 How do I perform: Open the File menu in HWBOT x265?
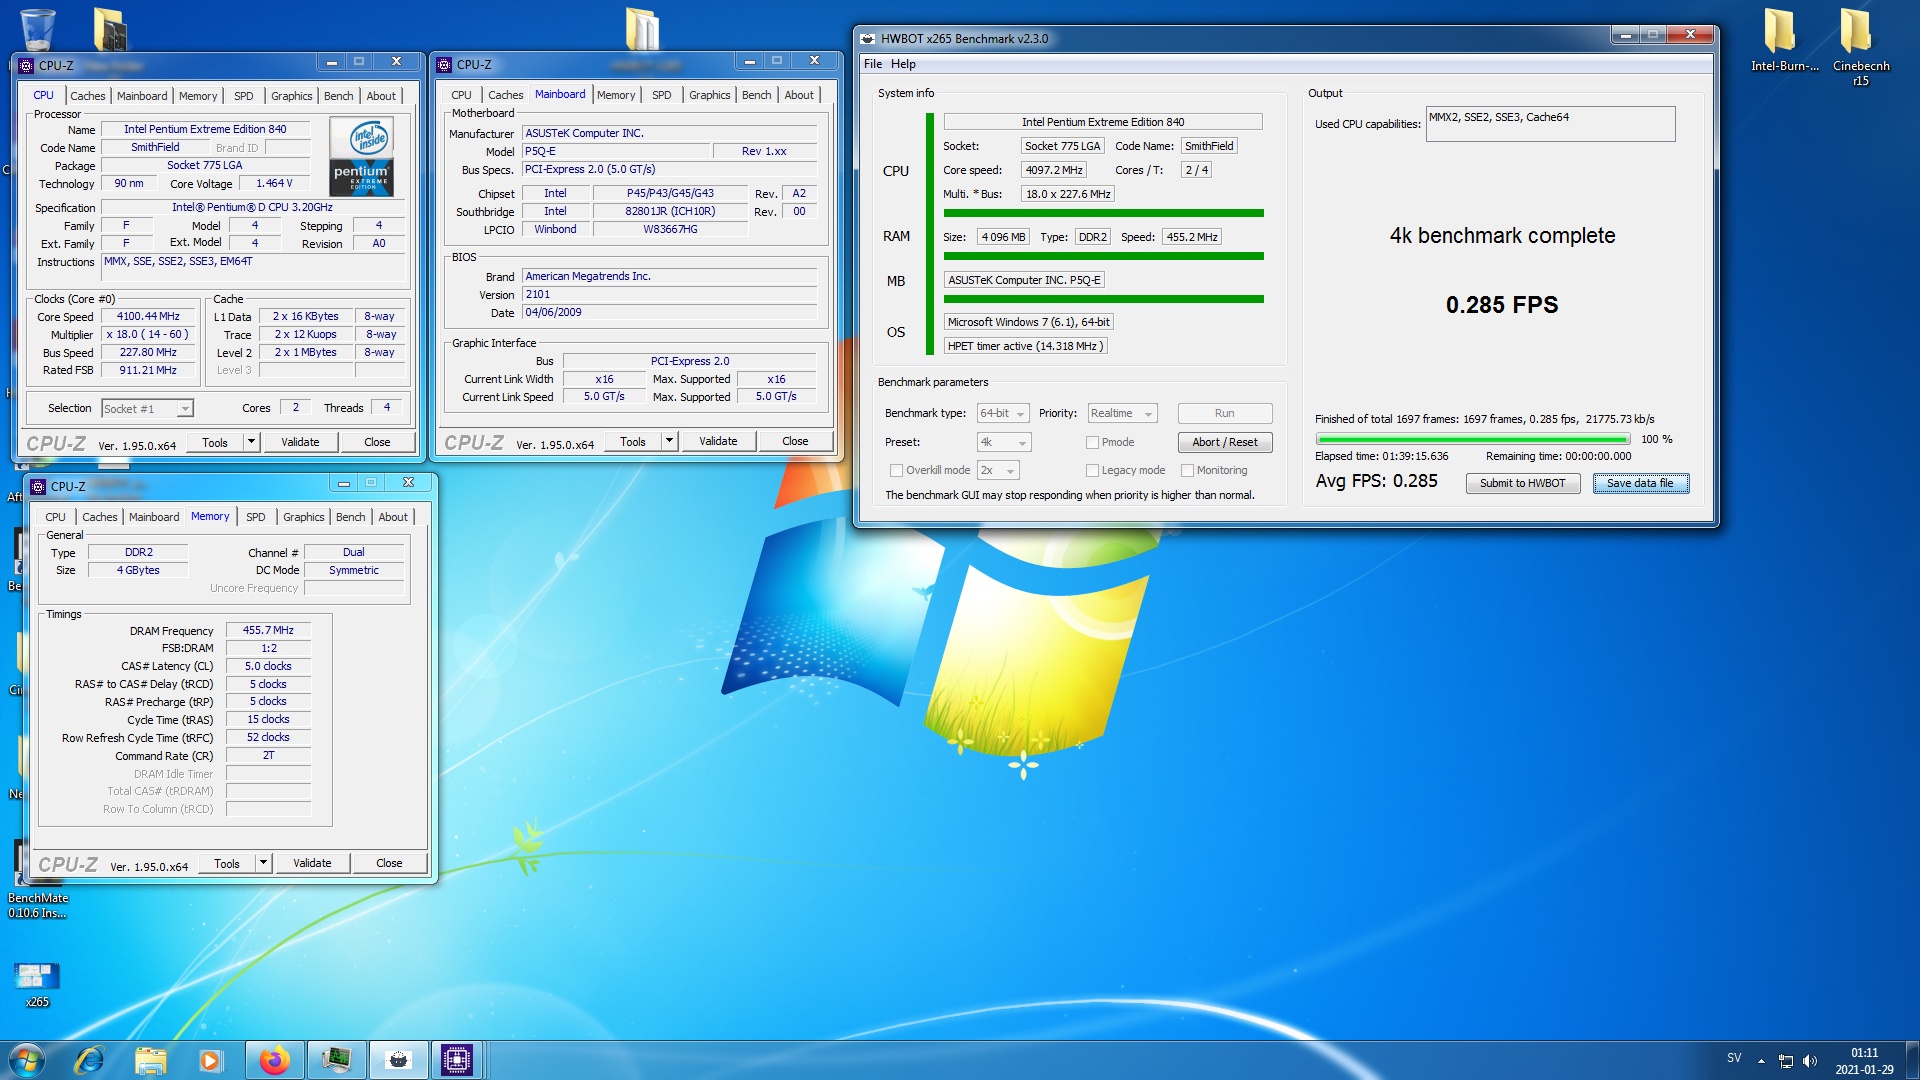click(873, 64)
